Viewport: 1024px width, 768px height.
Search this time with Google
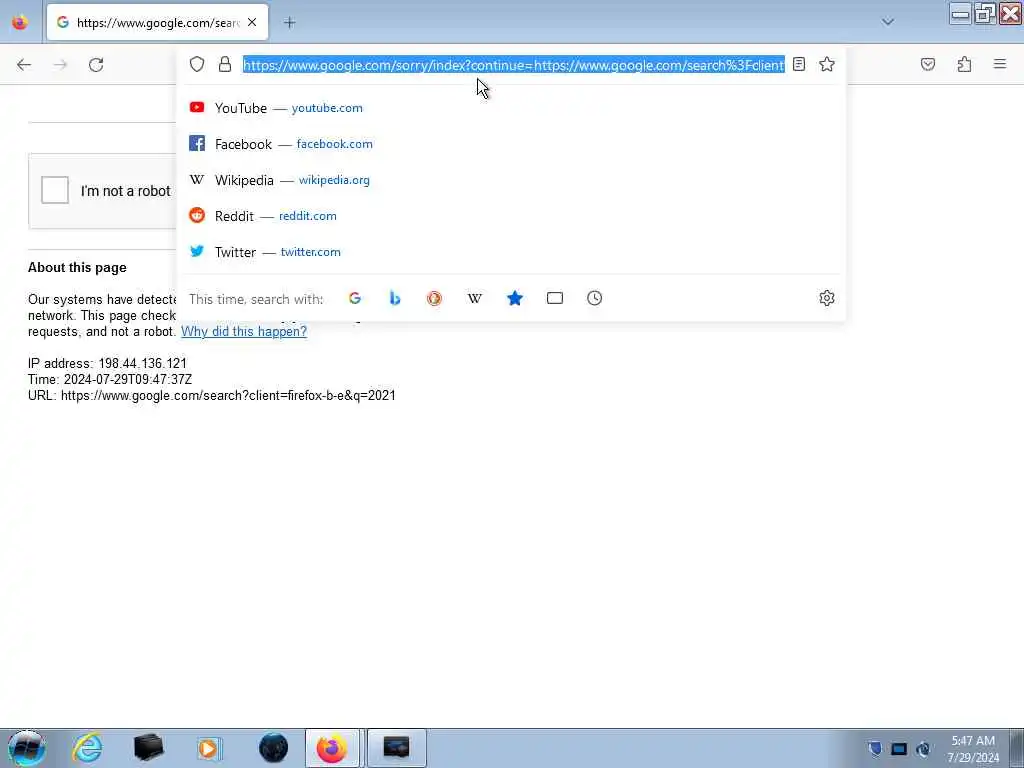click(x=355, y=298)
